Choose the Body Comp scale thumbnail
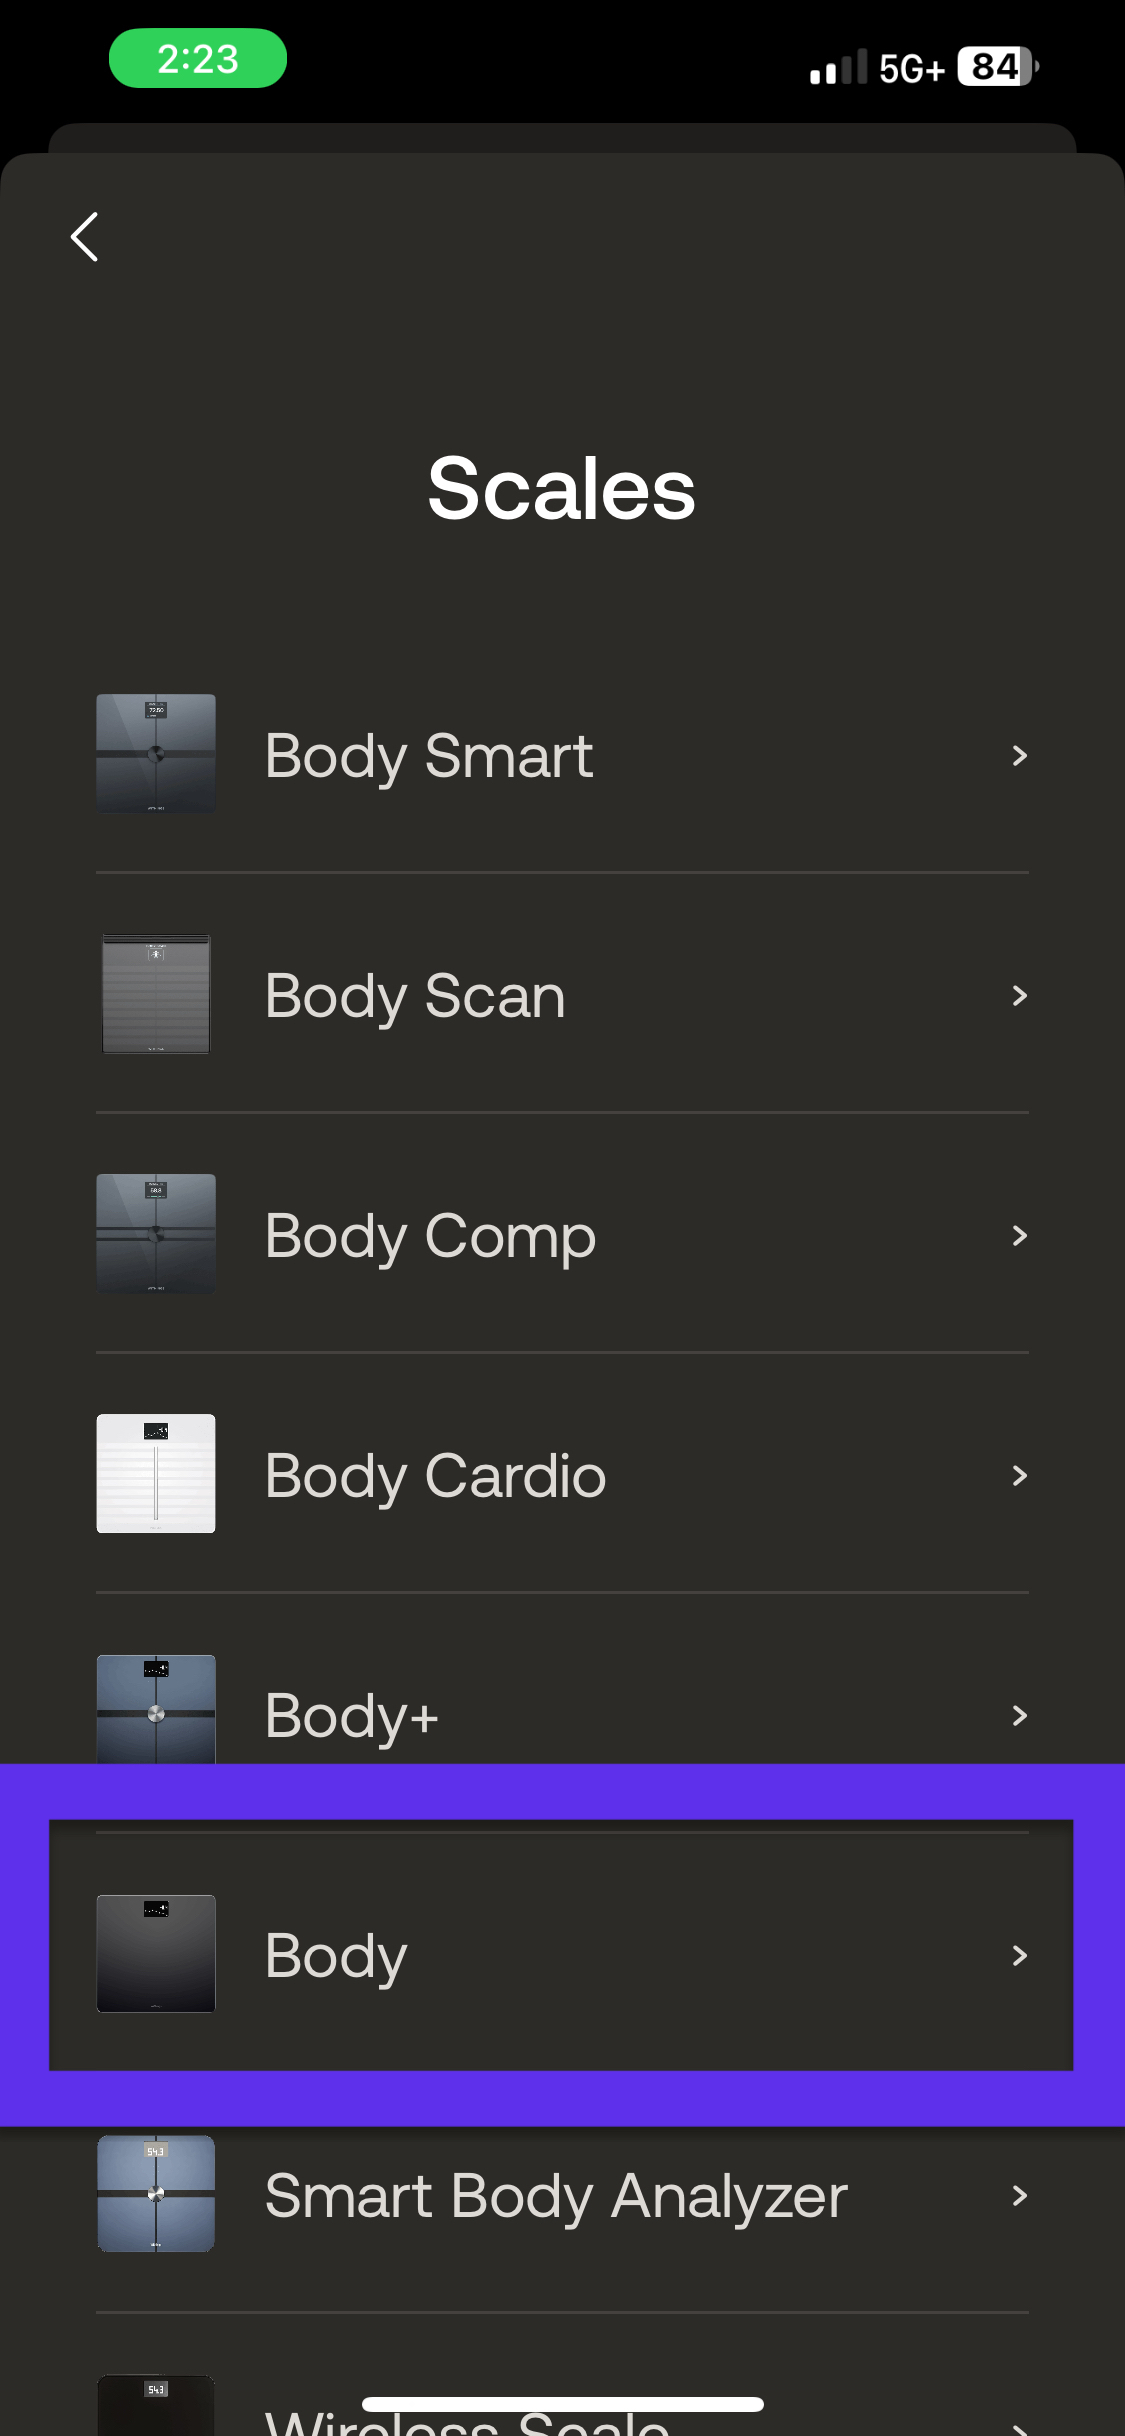1125x2436 pixels. click(156, 1234)
